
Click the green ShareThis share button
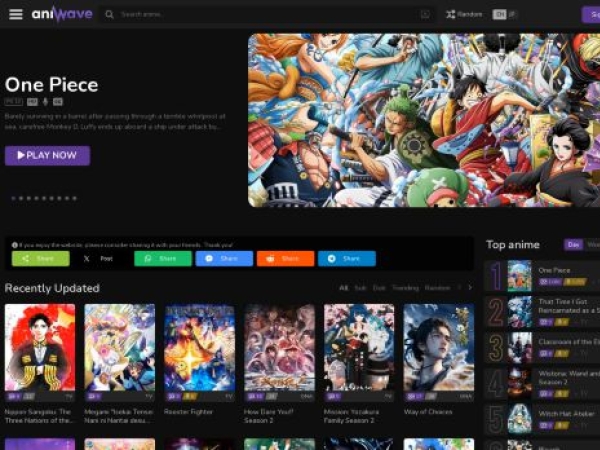click(41, 259)
